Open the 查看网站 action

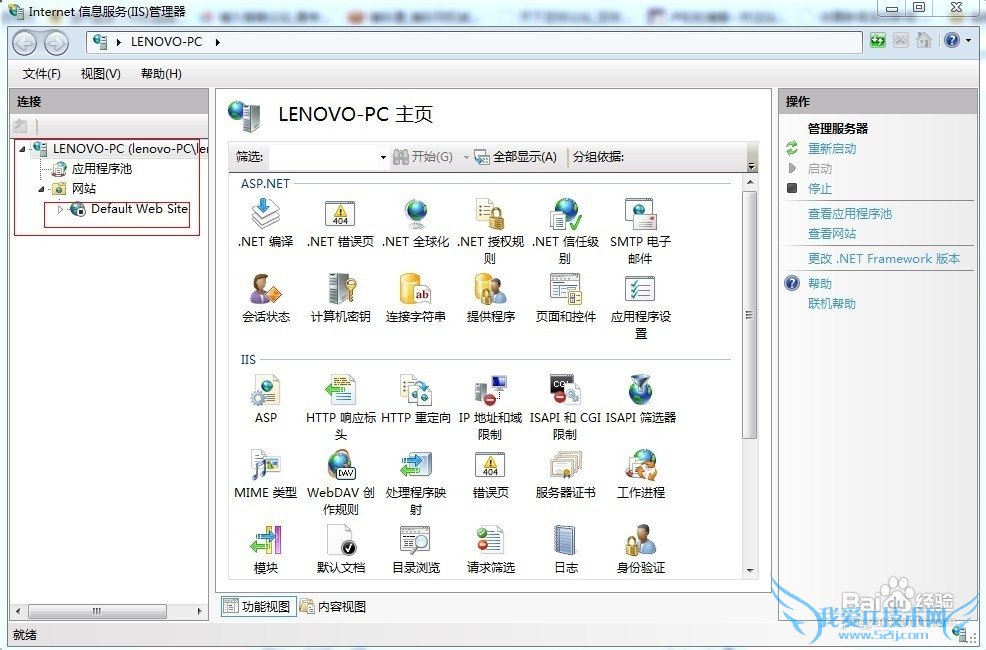(832, 234)
